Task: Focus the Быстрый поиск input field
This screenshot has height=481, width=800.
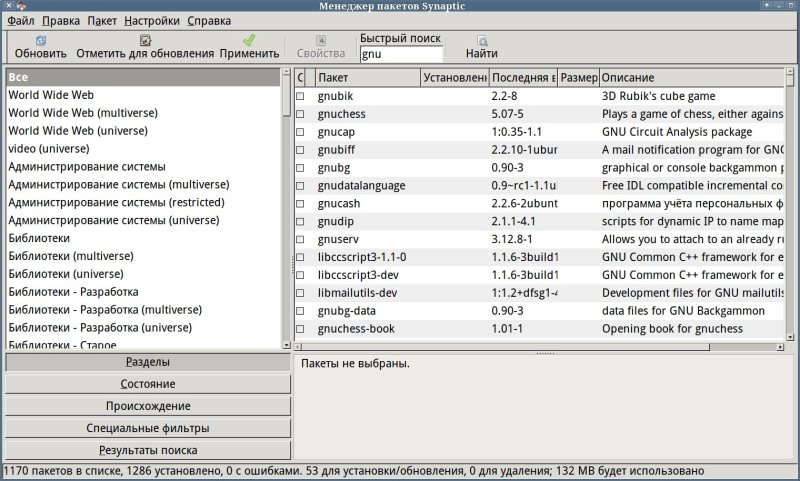Action: click(401, 54)
